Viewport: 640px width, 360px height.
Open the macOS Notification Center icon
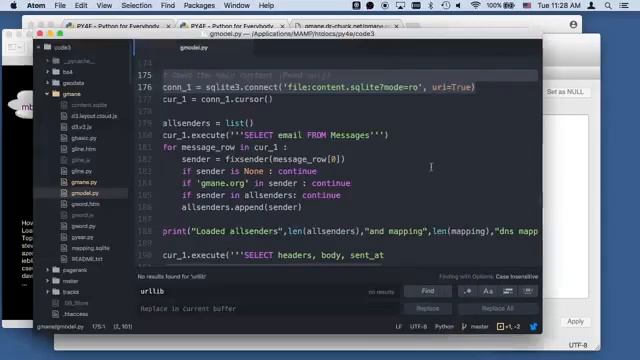(x=624, y=5)
